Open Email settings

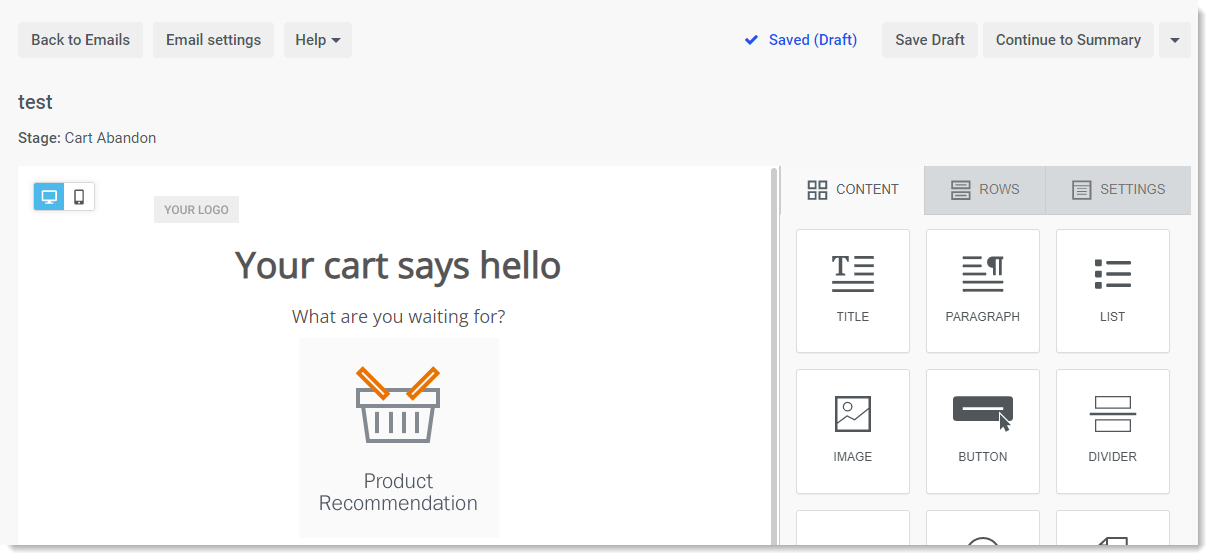(213, 40)
